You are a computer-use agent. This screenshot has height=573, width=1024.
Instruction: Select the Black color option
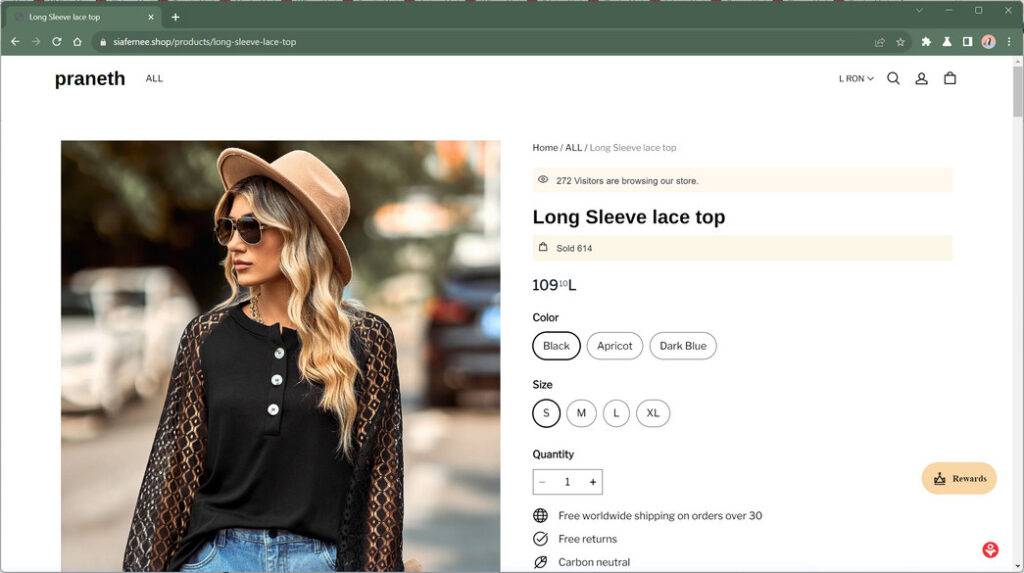tap(556, 346)
